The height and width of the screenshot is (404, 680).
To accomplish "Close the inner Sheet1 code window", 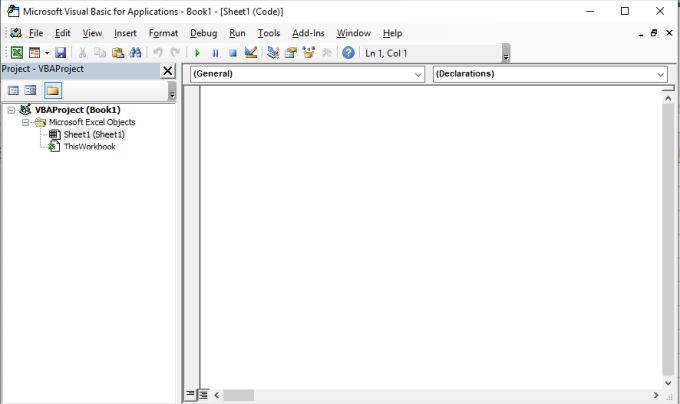I will pos(669,33).
